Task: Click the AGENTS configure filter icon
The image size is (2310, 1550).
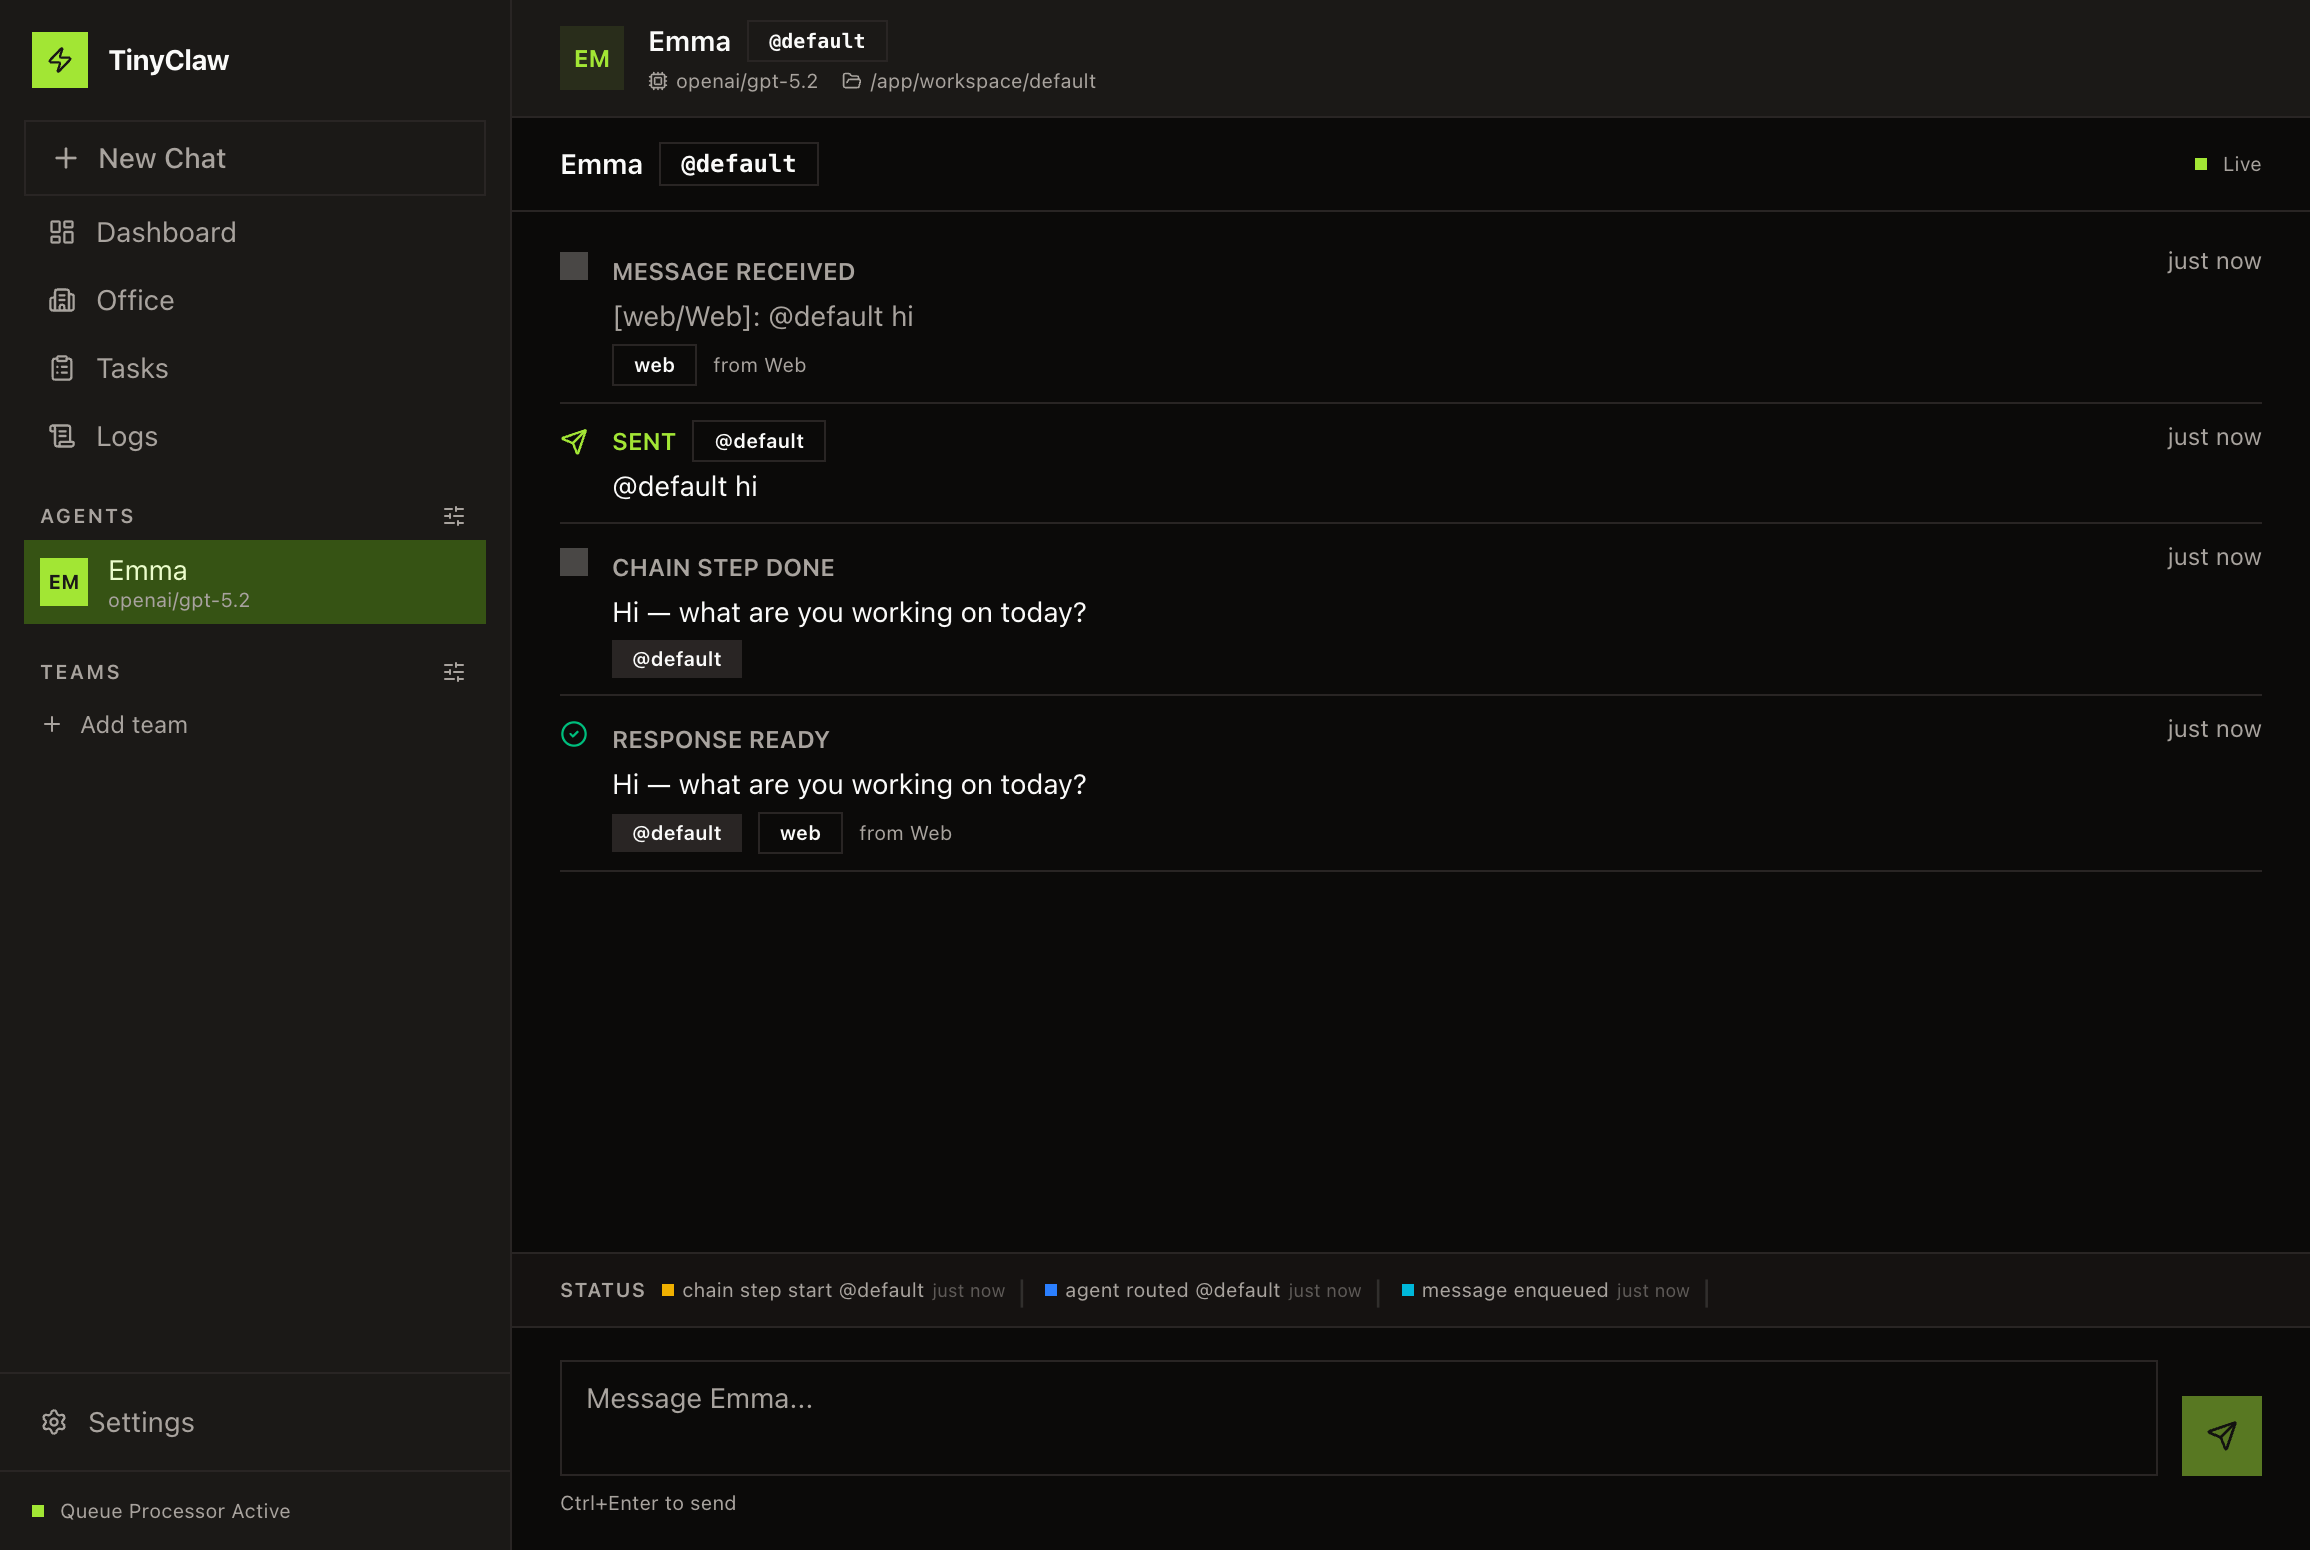Action: 453,515
